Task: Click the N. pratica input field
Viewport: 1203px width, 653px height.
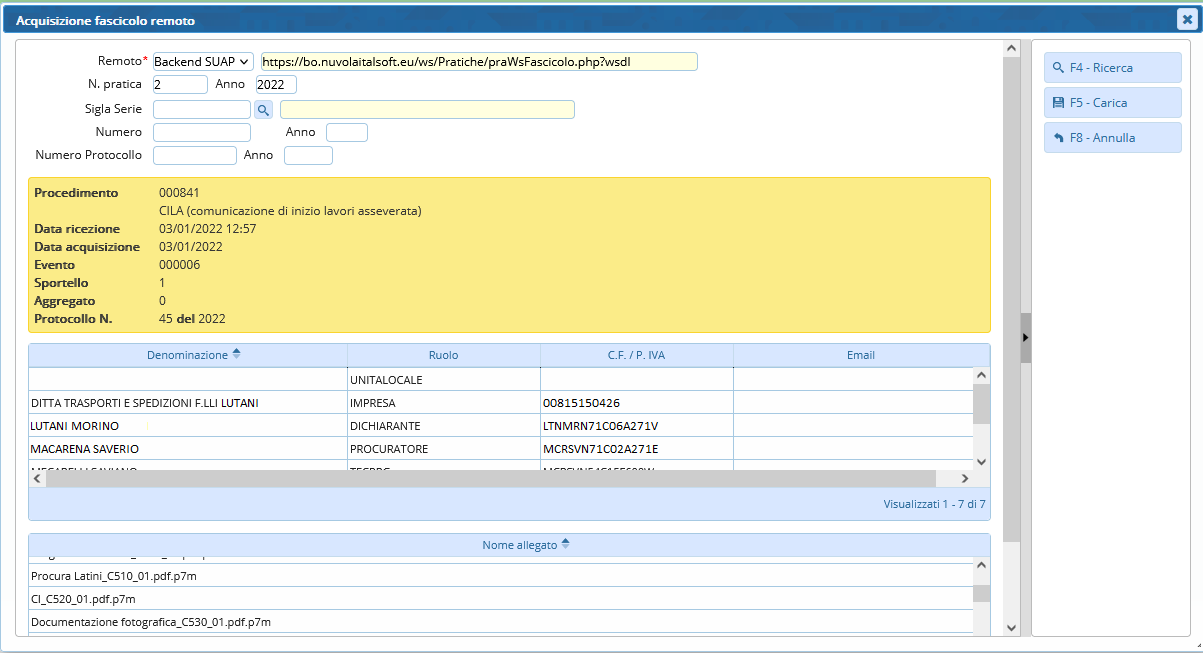Action: point(180,85)
